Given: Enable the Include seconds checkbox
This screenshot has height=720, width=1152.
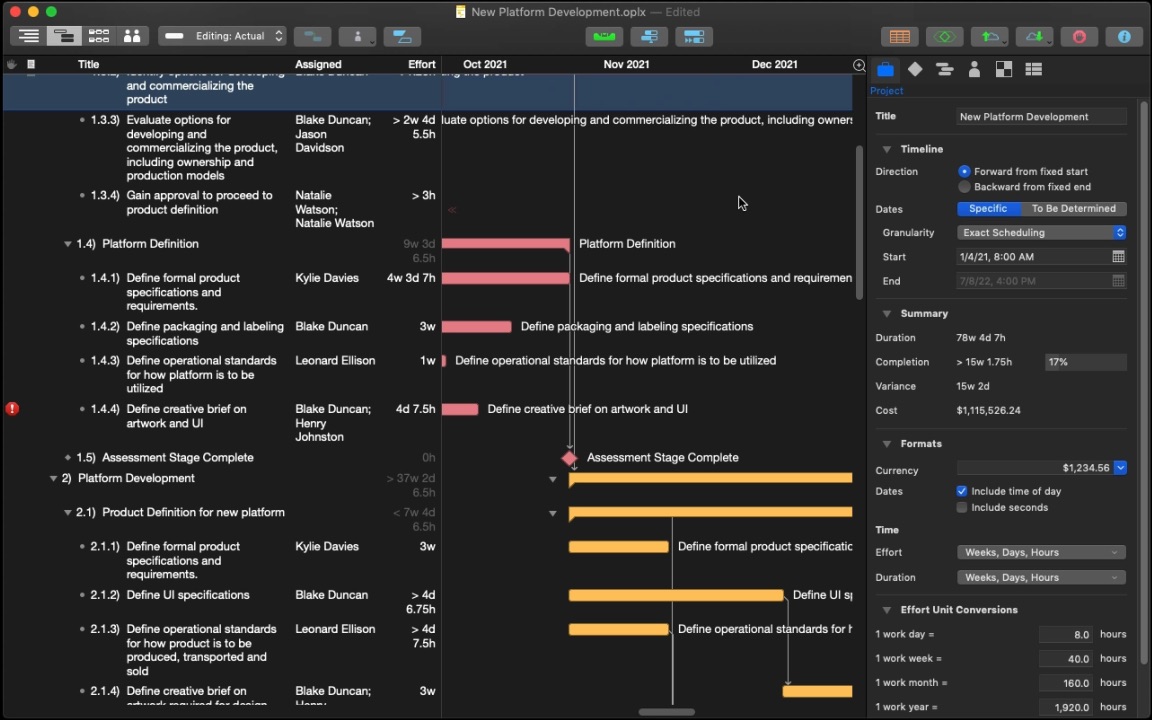Looking at the screenshot, I should [962, 508].
